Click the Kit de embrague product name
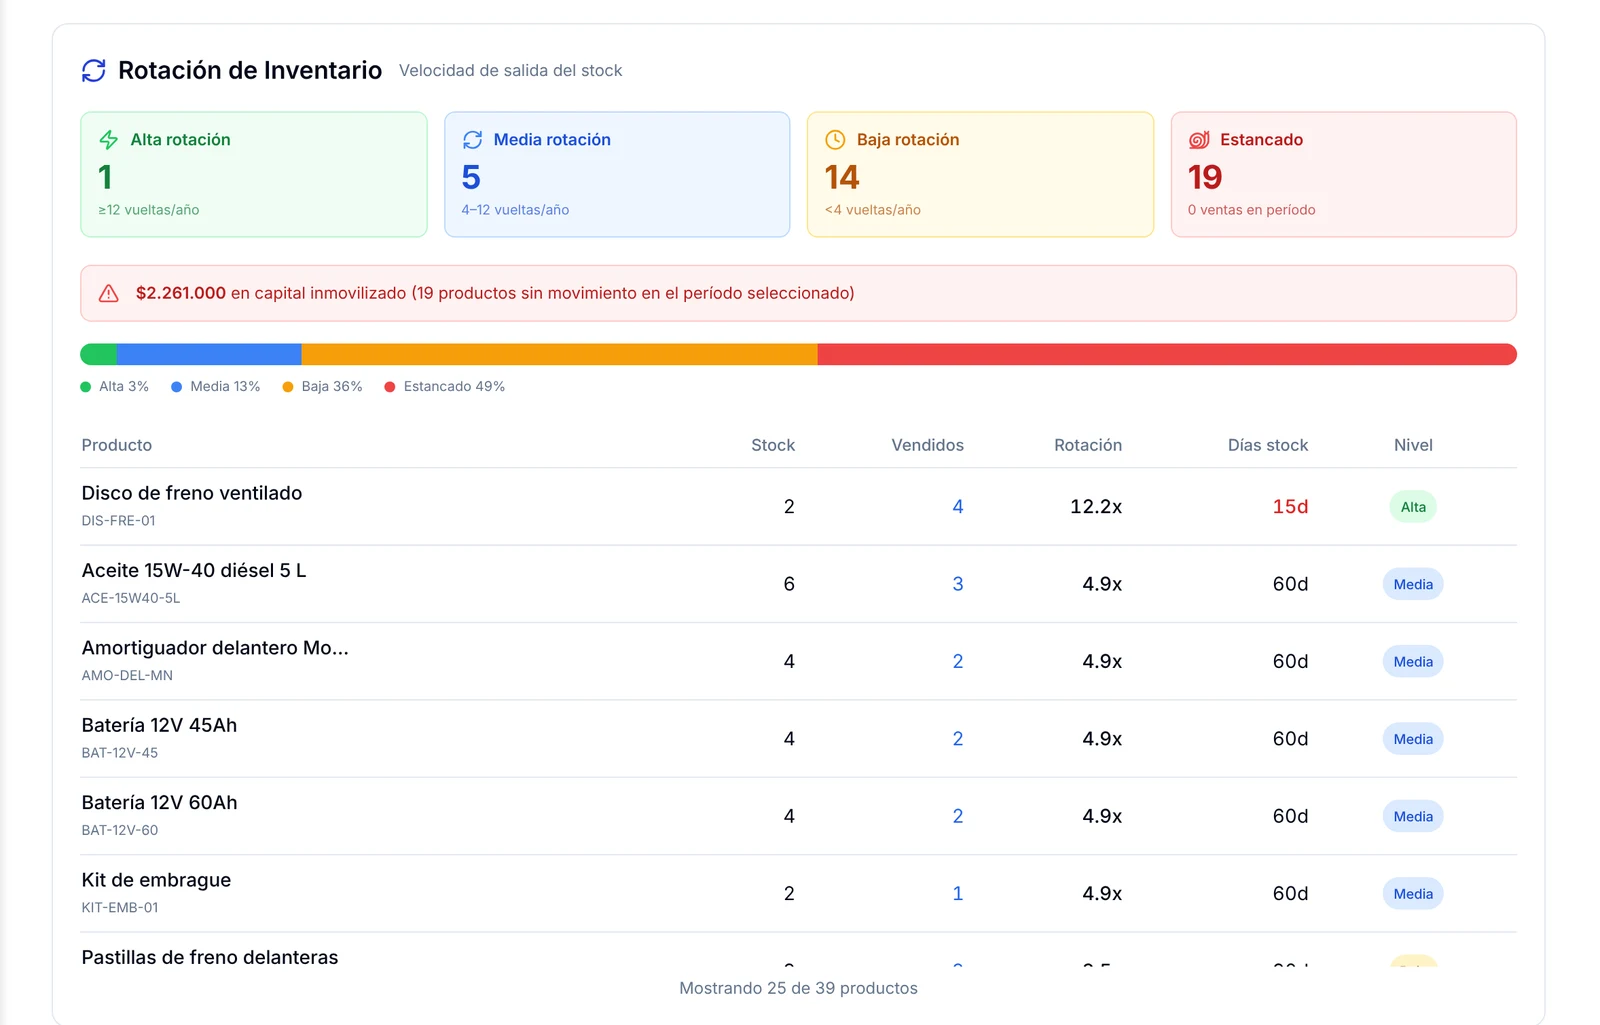The width and height of the screenshot is (1600, 1025). coord(156,880)
